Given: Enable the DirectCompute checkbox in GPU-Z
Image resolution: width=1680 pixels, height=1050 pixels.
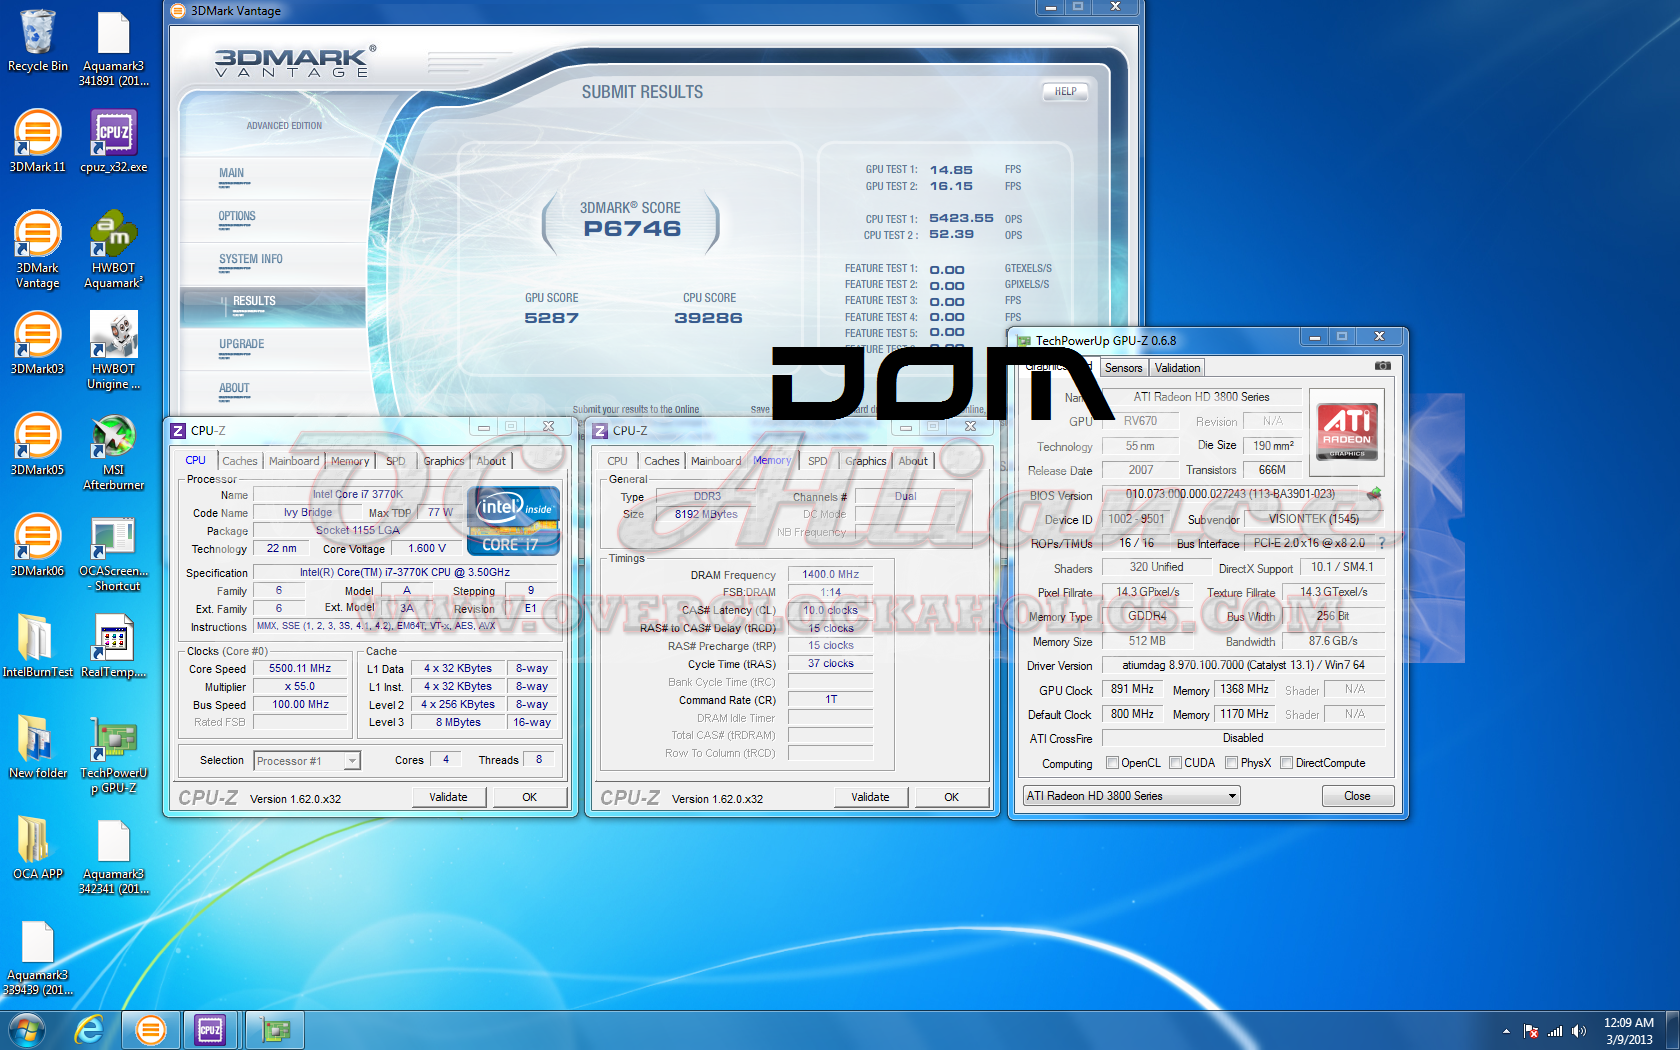Looking at the screenshot, I should [1286, 763].
